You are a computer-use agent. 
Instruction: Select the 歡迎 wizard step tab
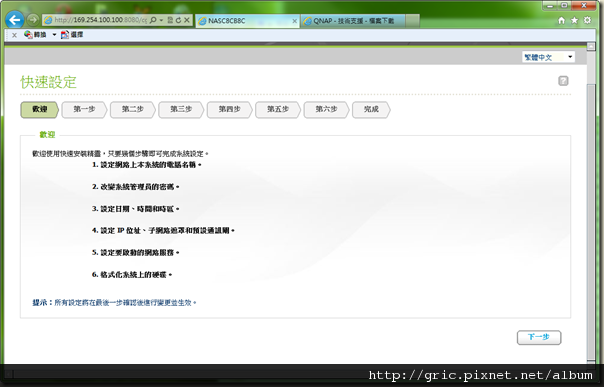[x=39, y=110]
